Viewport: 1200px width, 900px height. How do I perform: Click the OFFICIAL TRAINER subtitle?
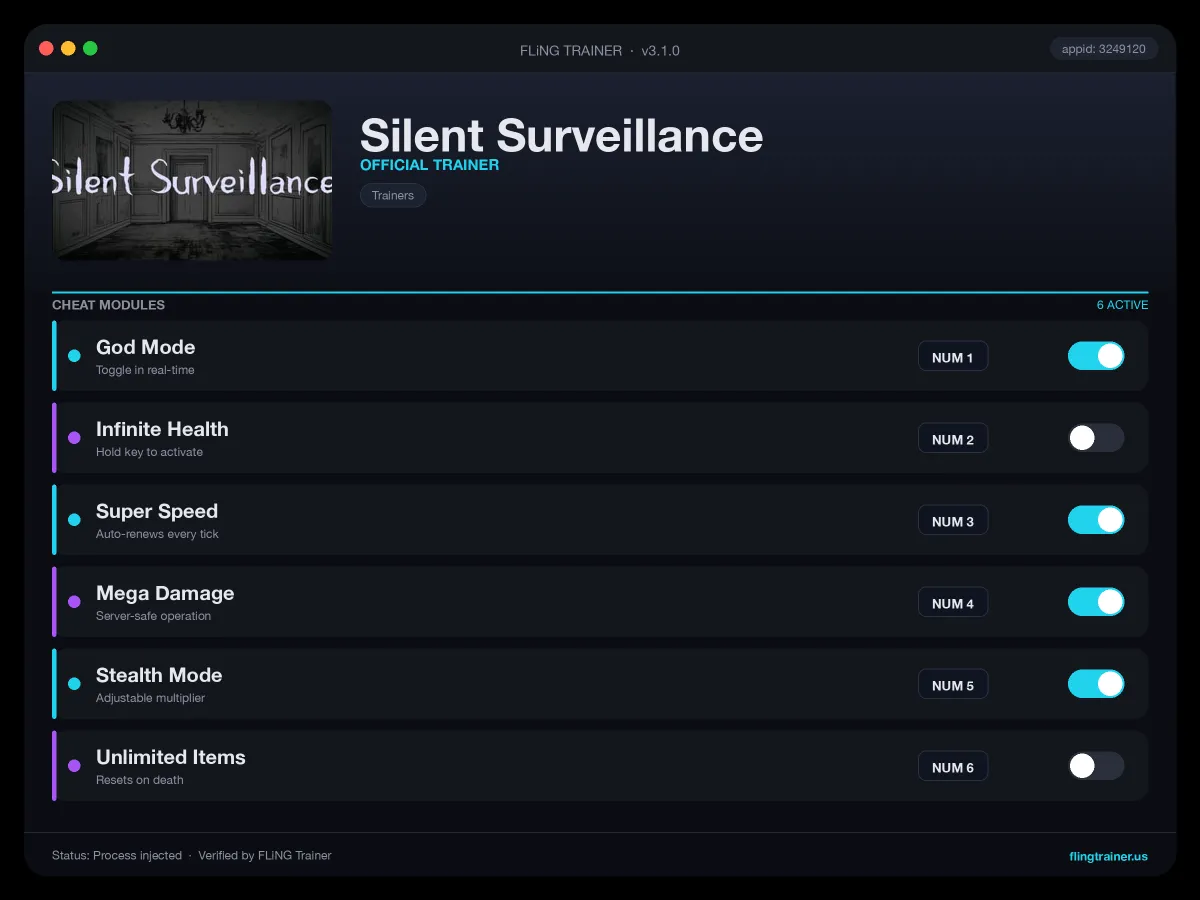pos(429,165)
